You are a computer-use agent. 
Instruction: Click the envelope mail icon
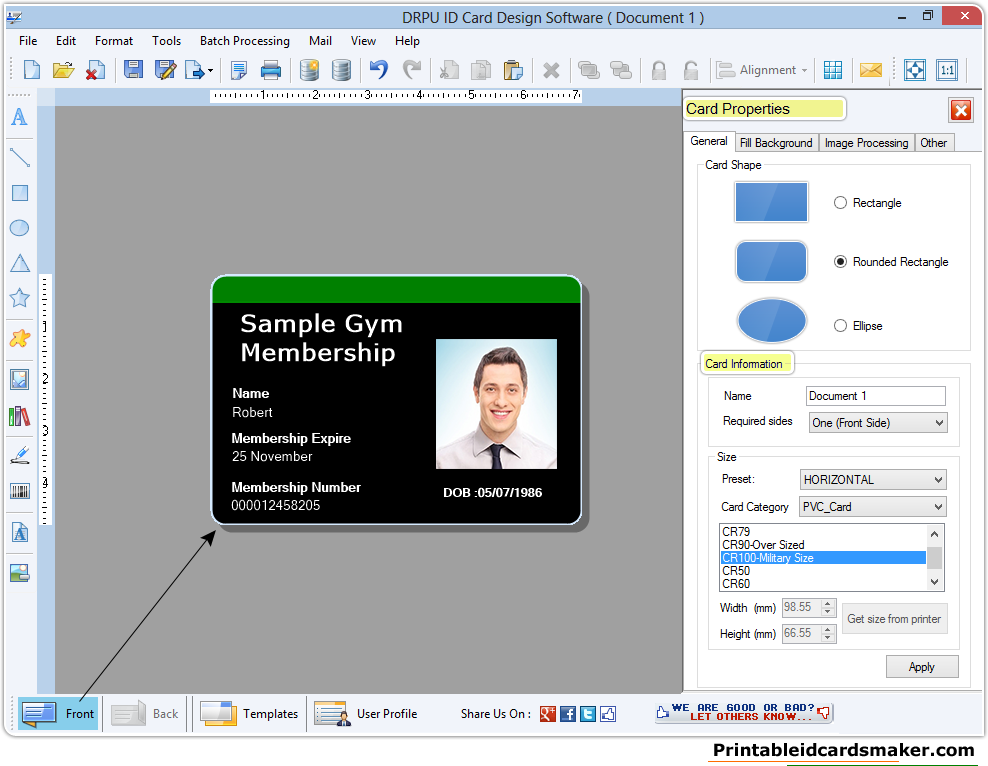tap(871, 70)
